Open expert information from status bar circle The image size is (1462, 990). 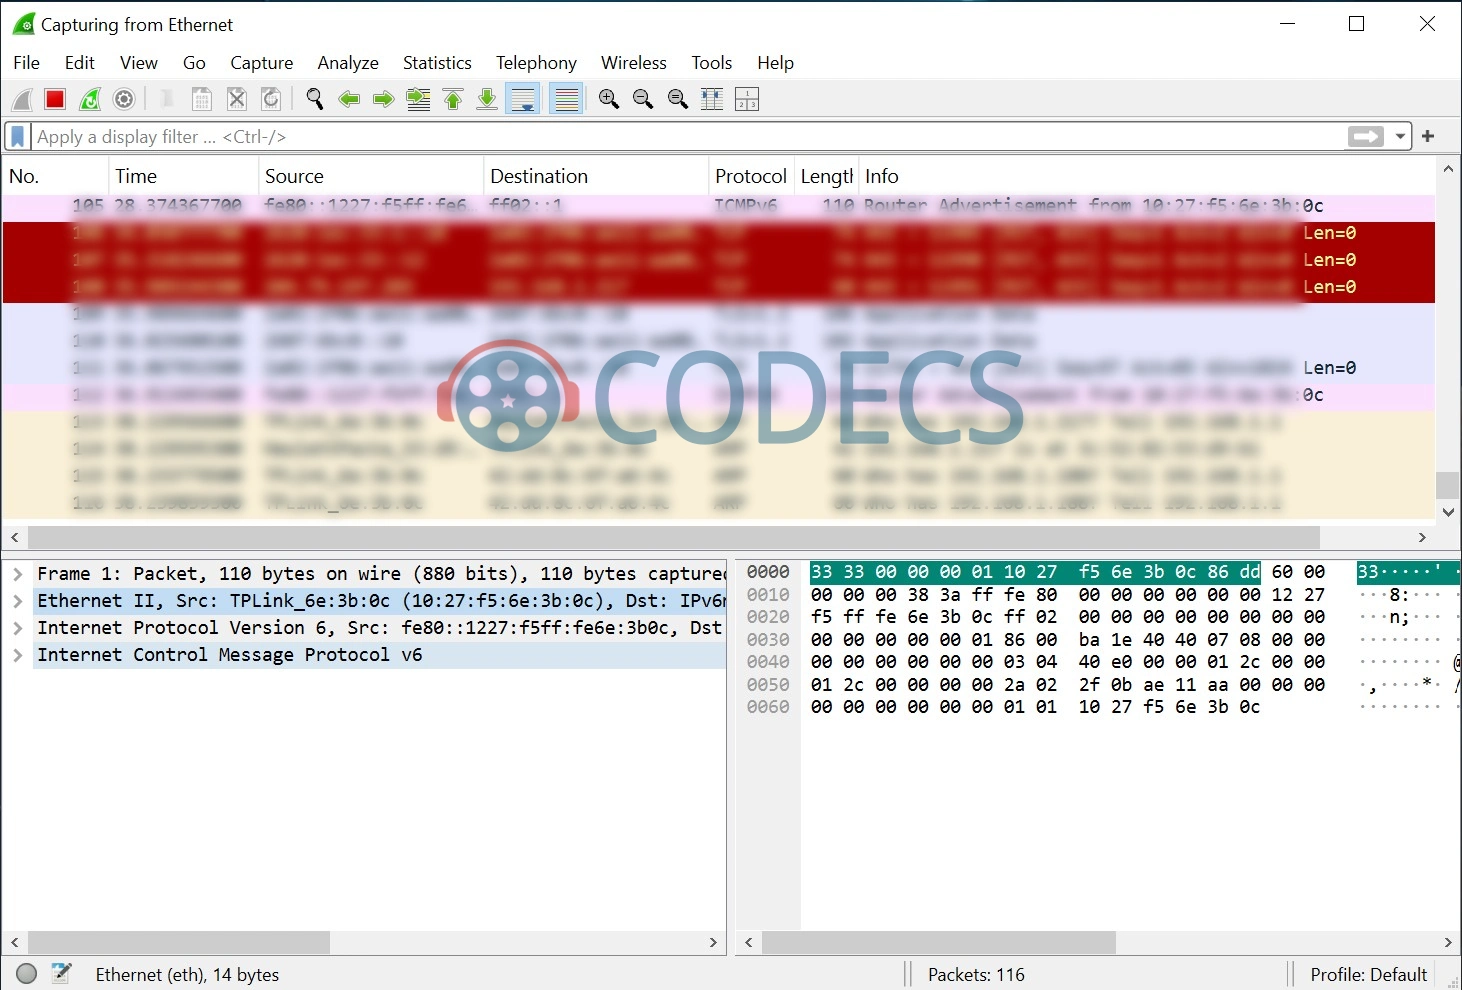pos(27,974)
